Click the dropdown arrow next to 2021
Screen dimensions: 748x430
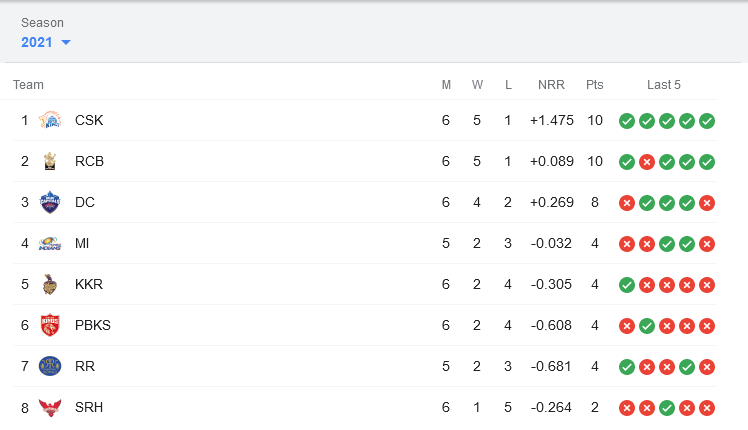click(66, 42)
